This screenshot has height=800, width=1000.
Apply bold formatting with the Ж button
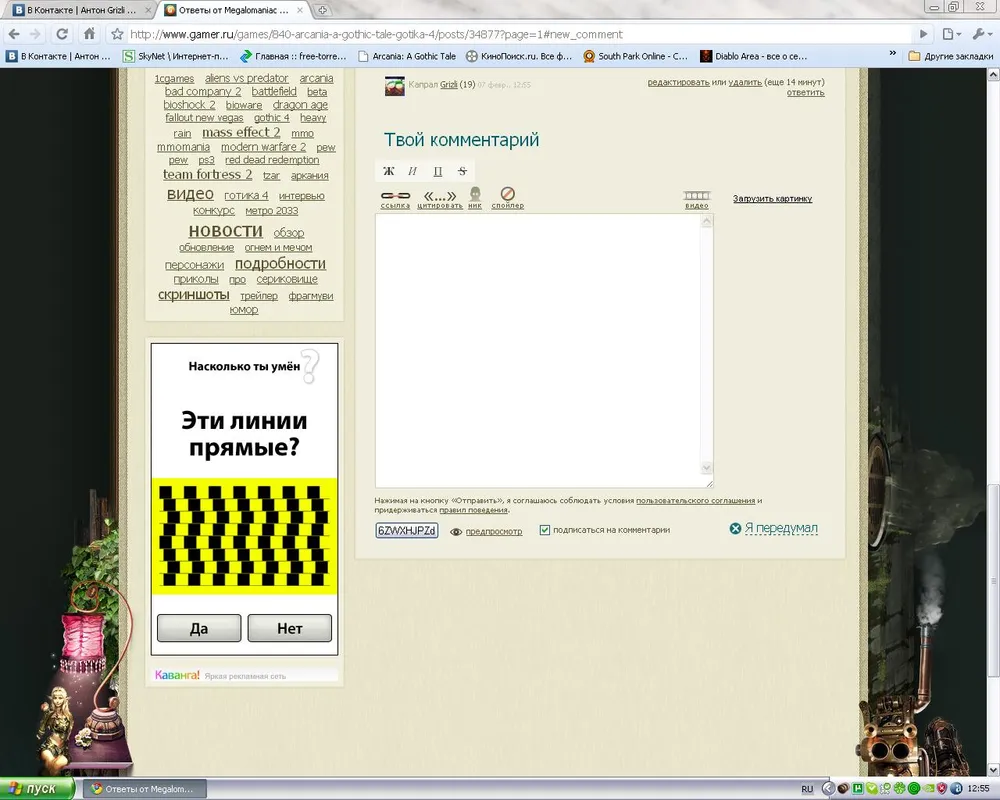tap(389, 171)
